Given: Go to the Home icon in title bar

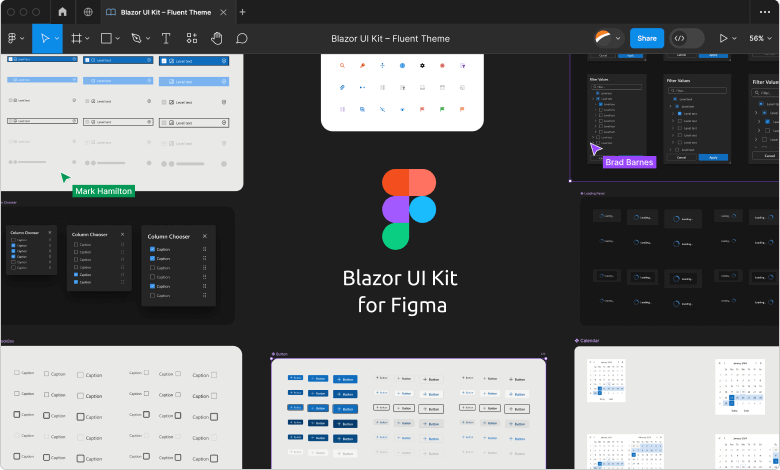Looking at the screenshot, I should pyautogui.click(x=62, y=11).
